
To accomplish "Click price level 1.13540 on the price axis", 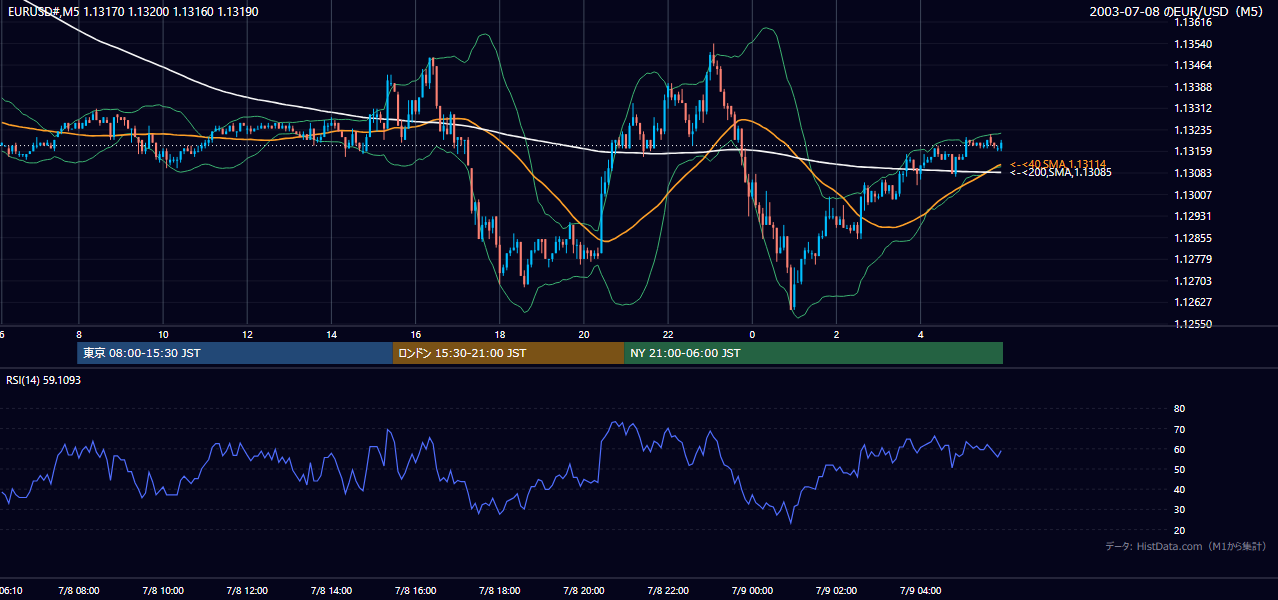I will (x=1193, y=44).
